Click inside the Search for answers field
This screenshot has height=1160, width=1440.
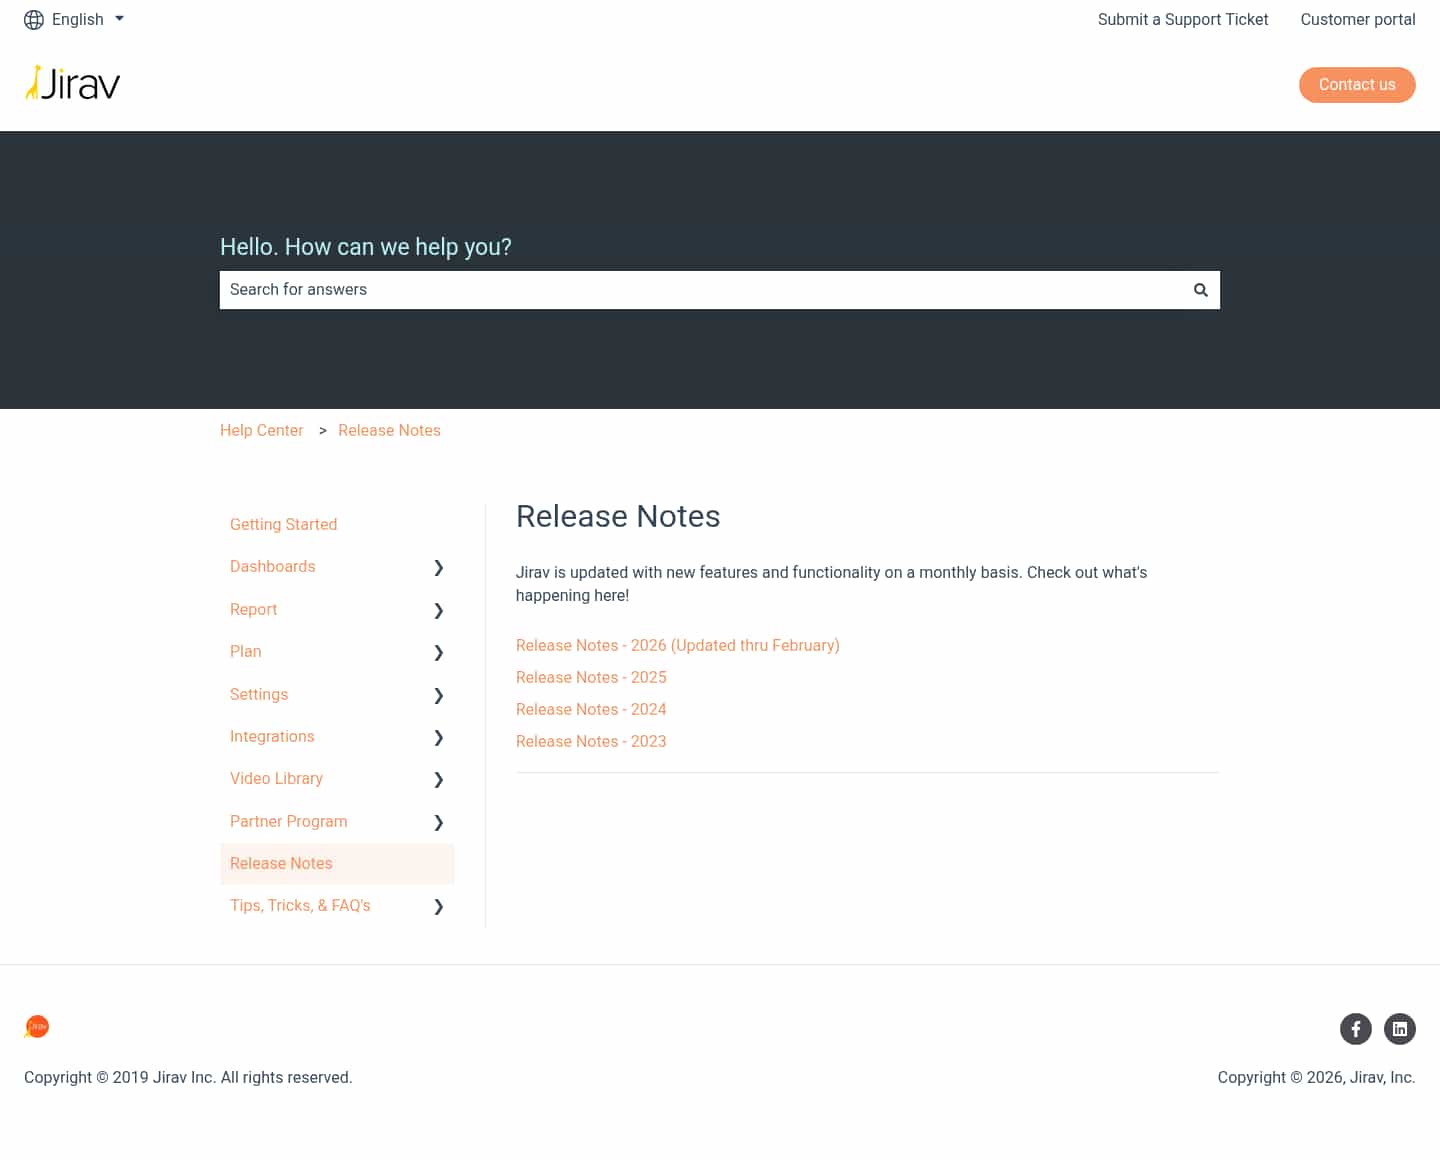(600, 289)
